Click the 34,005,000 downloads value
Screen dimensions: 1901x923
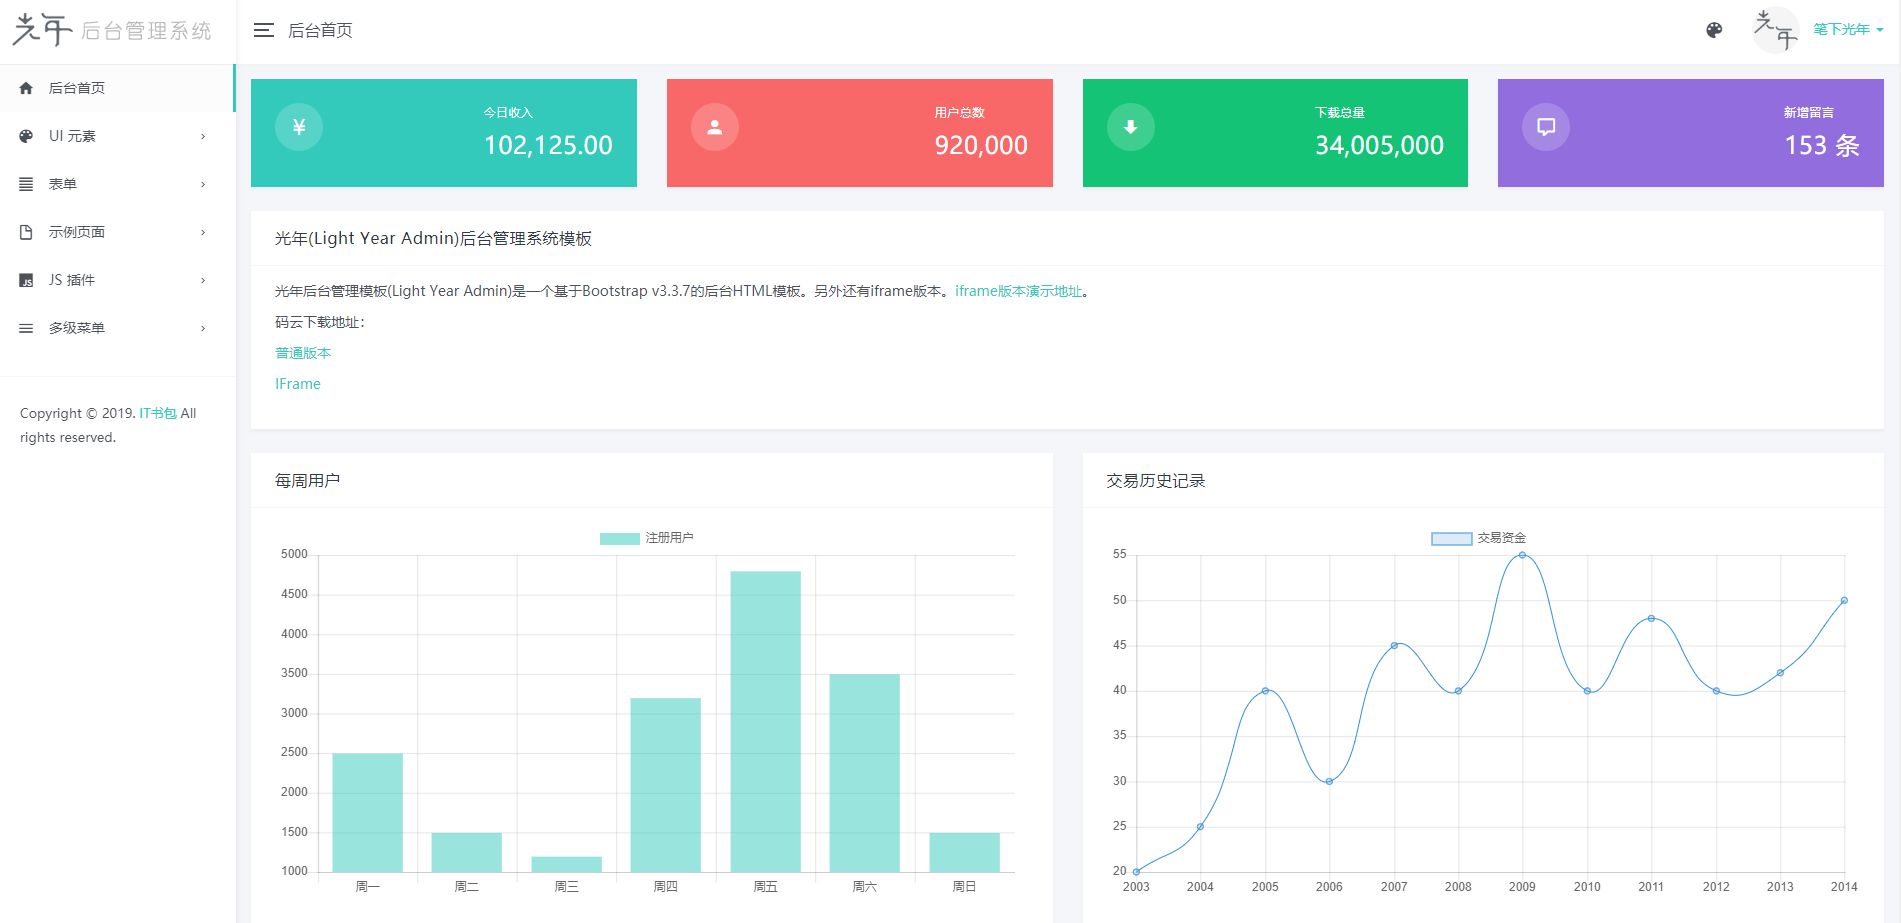click(1379, 146)
